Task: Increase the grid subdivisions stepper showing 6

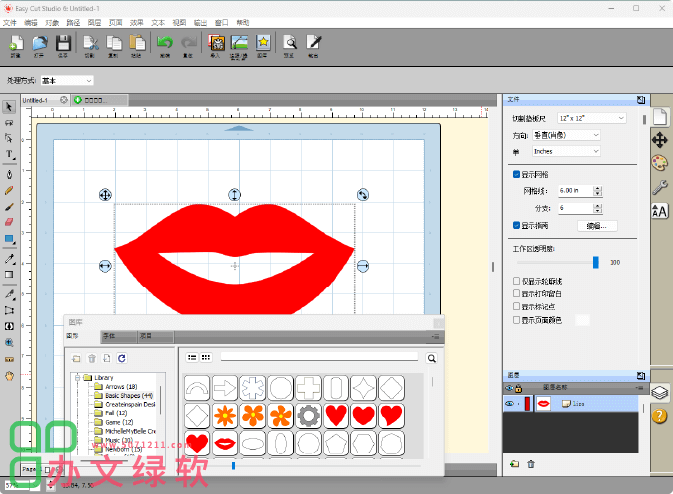Action: click(597, 206)
